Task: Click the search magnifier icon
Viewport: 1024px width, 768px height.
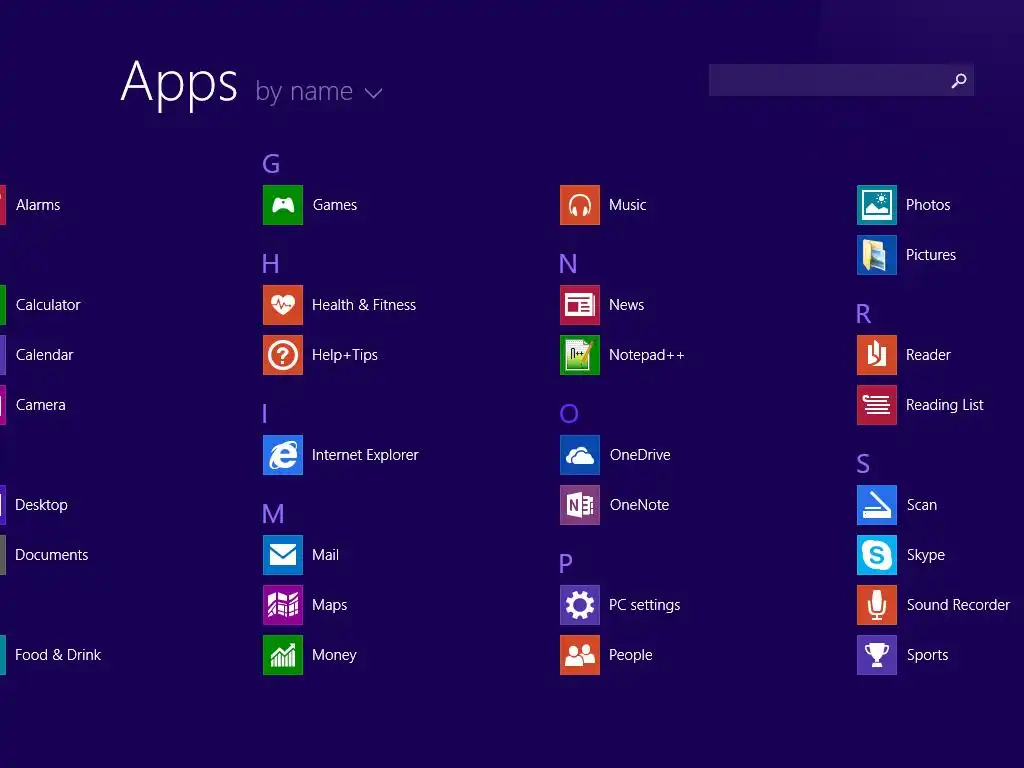Action: (959, 80)
